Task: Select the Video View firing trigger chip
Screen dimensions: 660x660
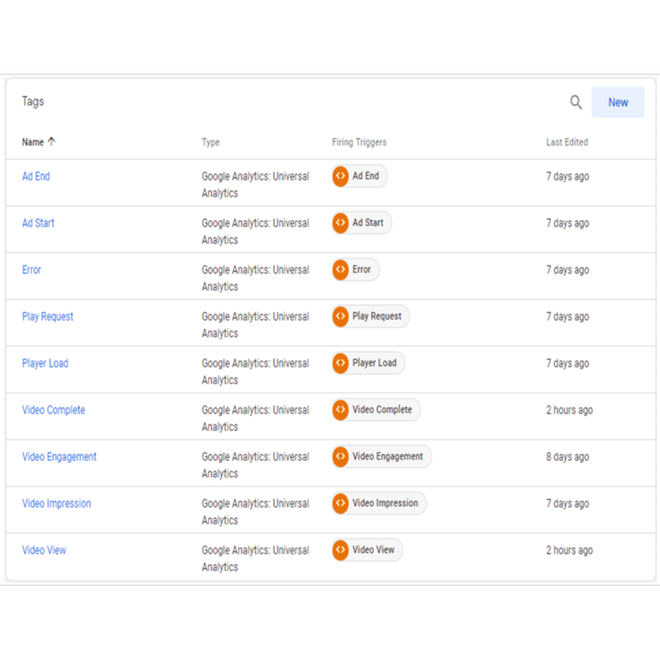Action: (373, 550)
